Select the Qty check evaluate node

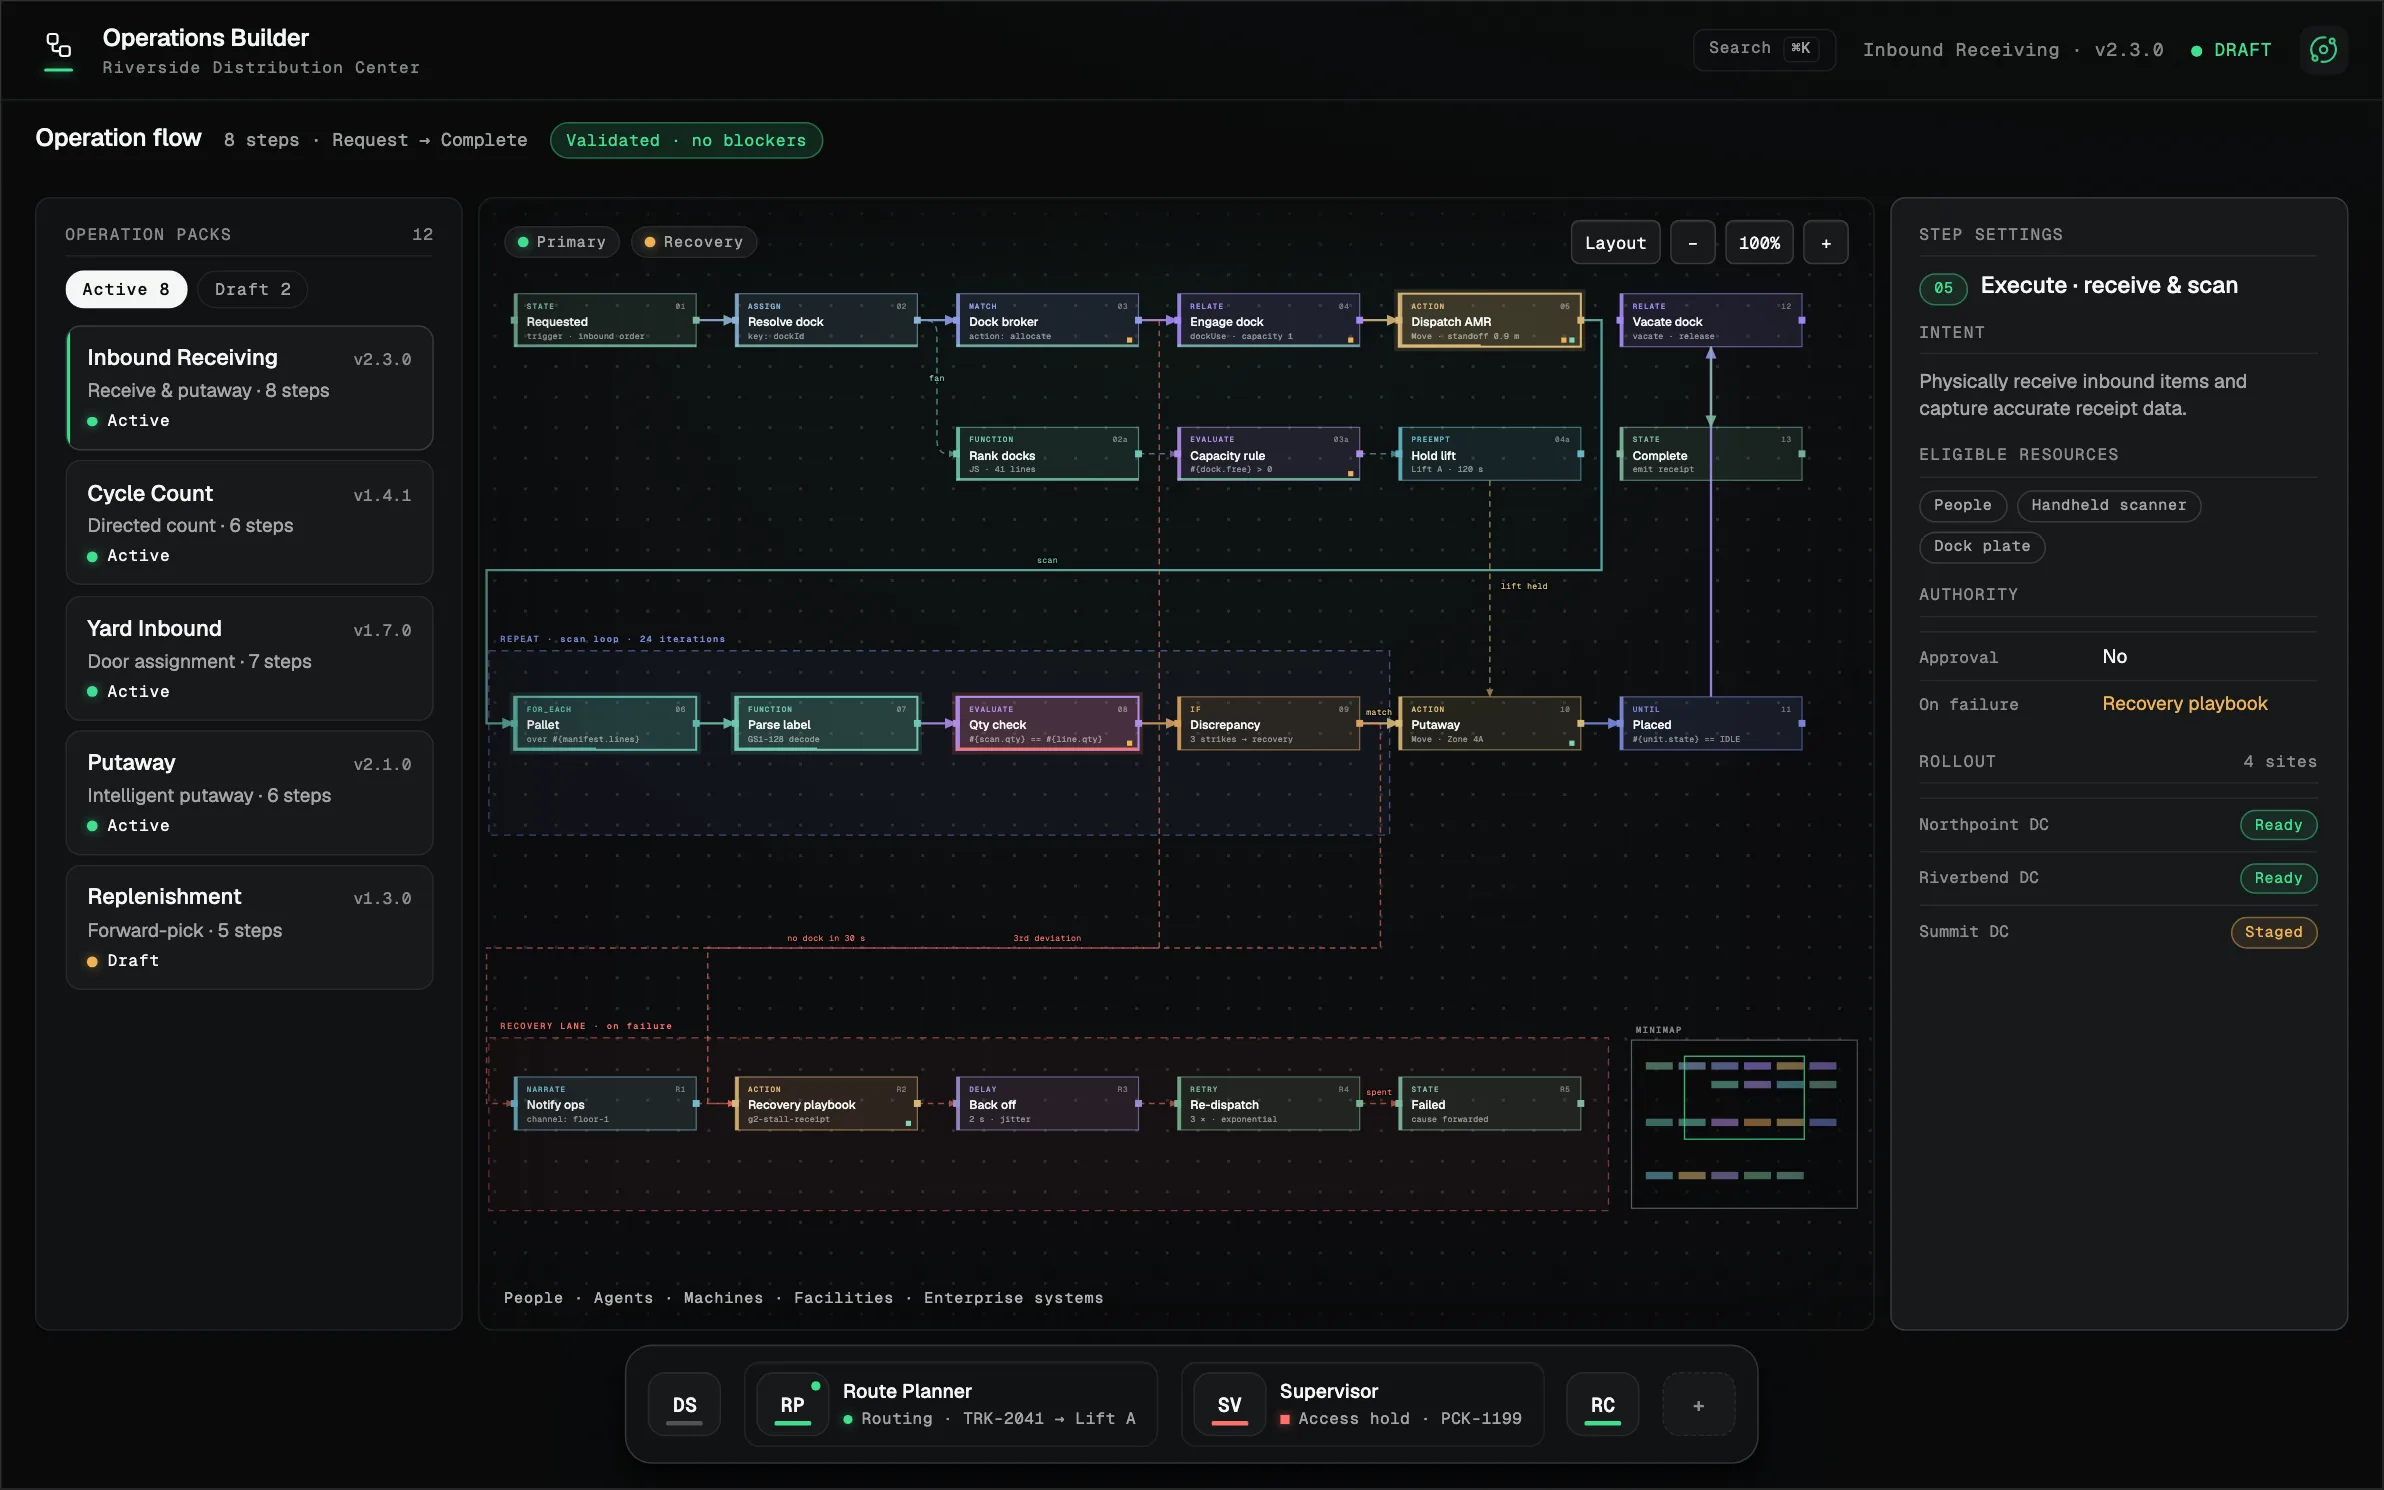(1047, 723)
